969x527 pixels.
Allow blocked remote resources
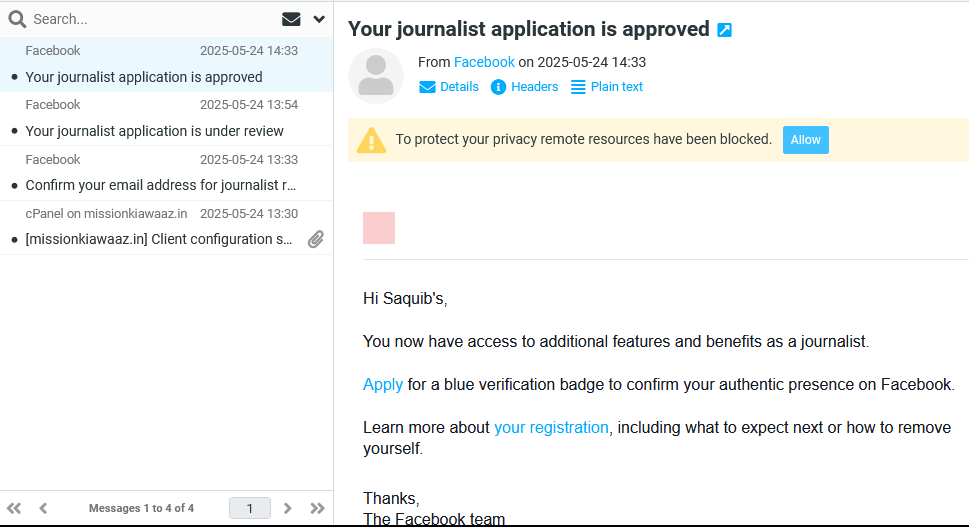(x=805, y=140)
